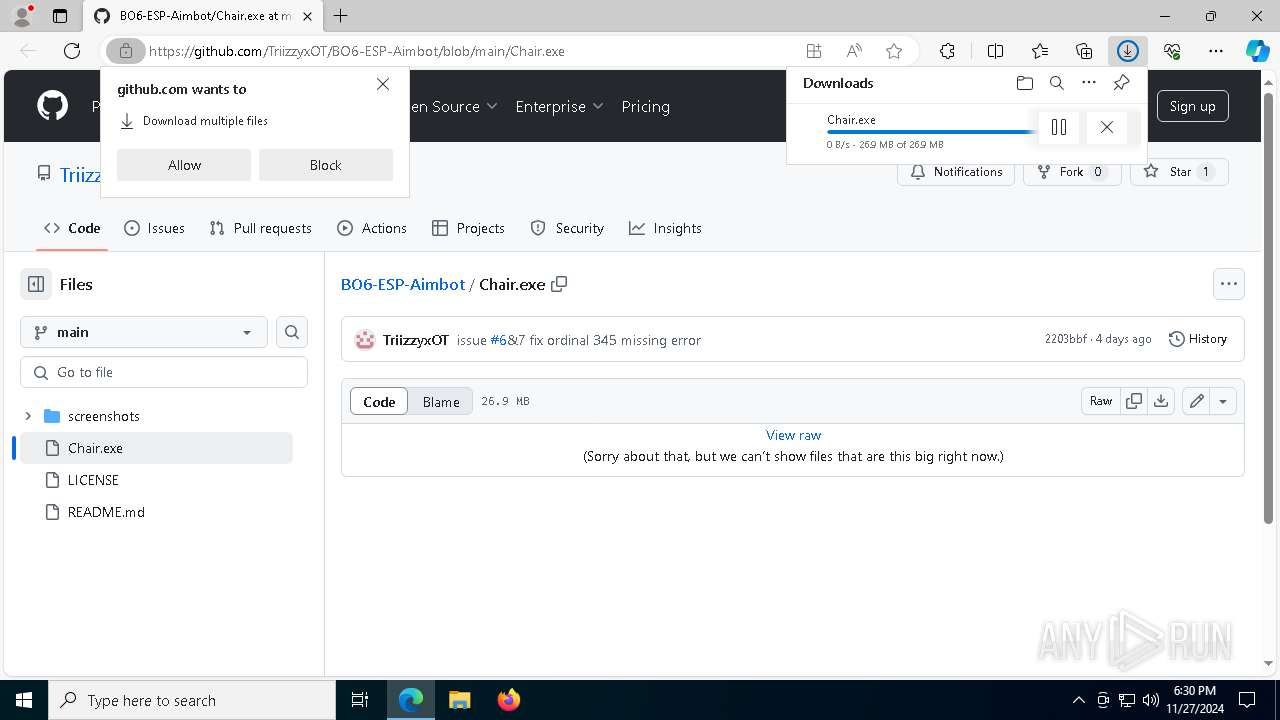Open Collections icon
1280x720 pixels.
tap(1084, 51)
